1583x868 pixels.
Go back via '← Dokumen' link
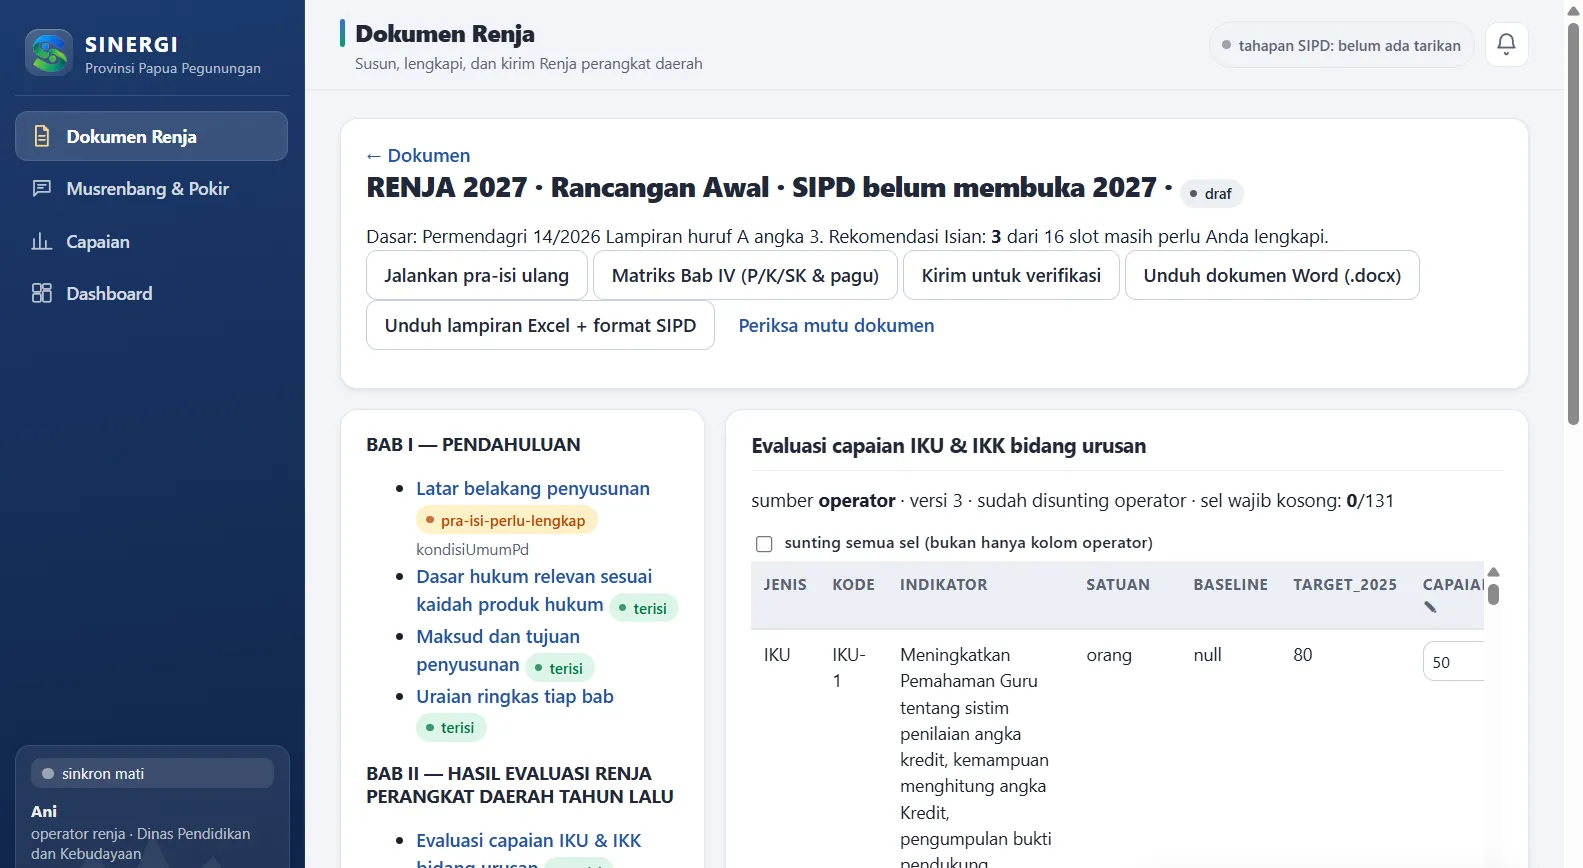click(418, 155)
